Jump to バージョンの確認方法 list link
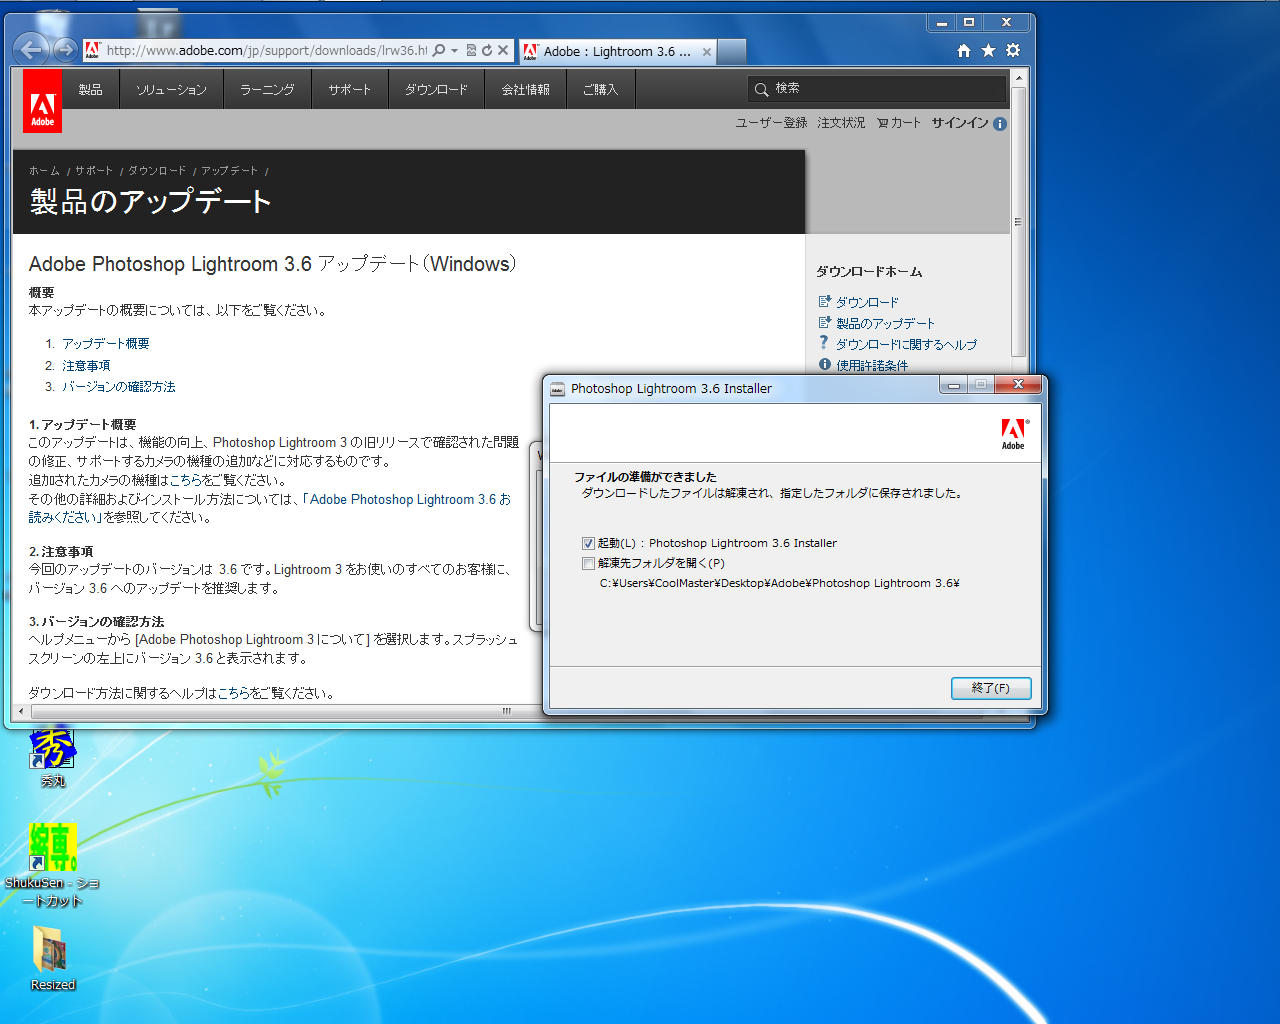1280x1024 pixels. 118,386
